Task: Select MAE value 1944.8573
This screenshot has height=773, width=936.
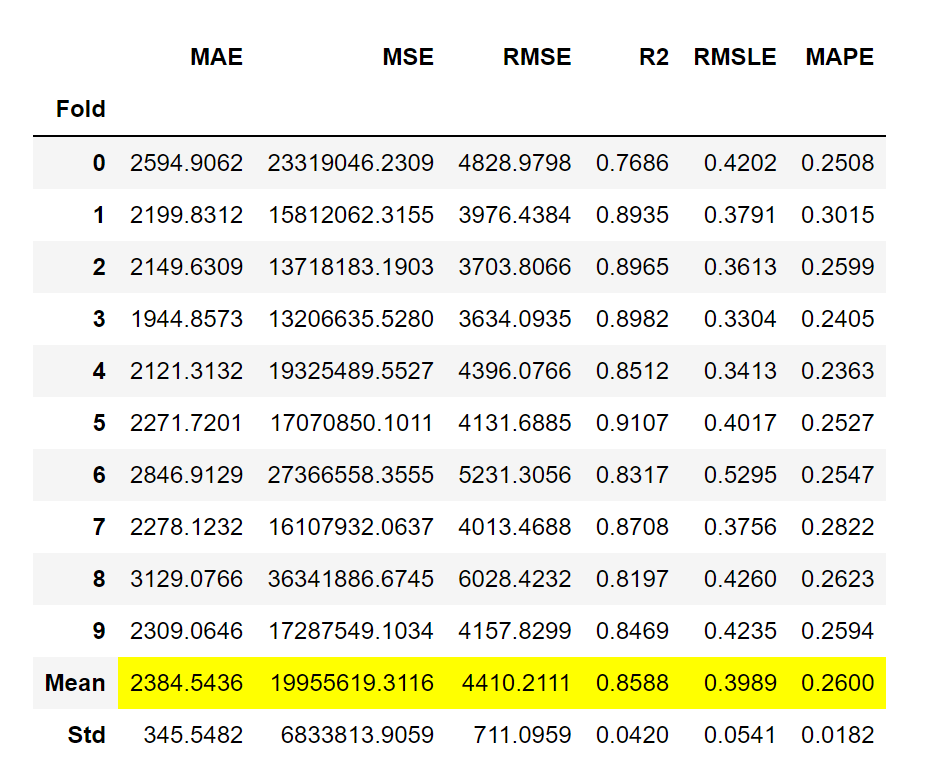Action: pos(187,319)
